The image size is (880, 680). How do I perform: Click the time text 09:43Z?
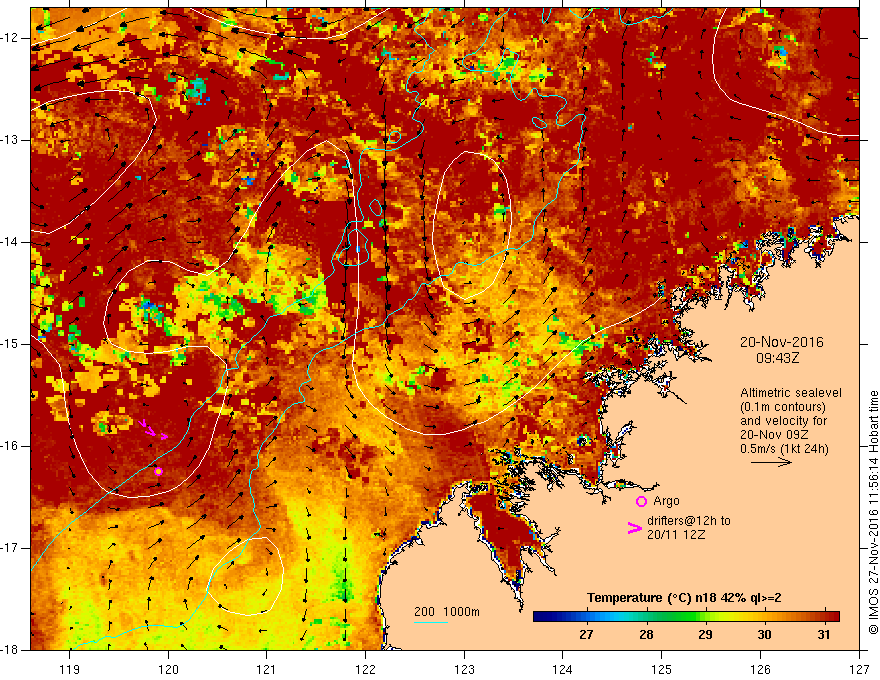click(777, 358)
